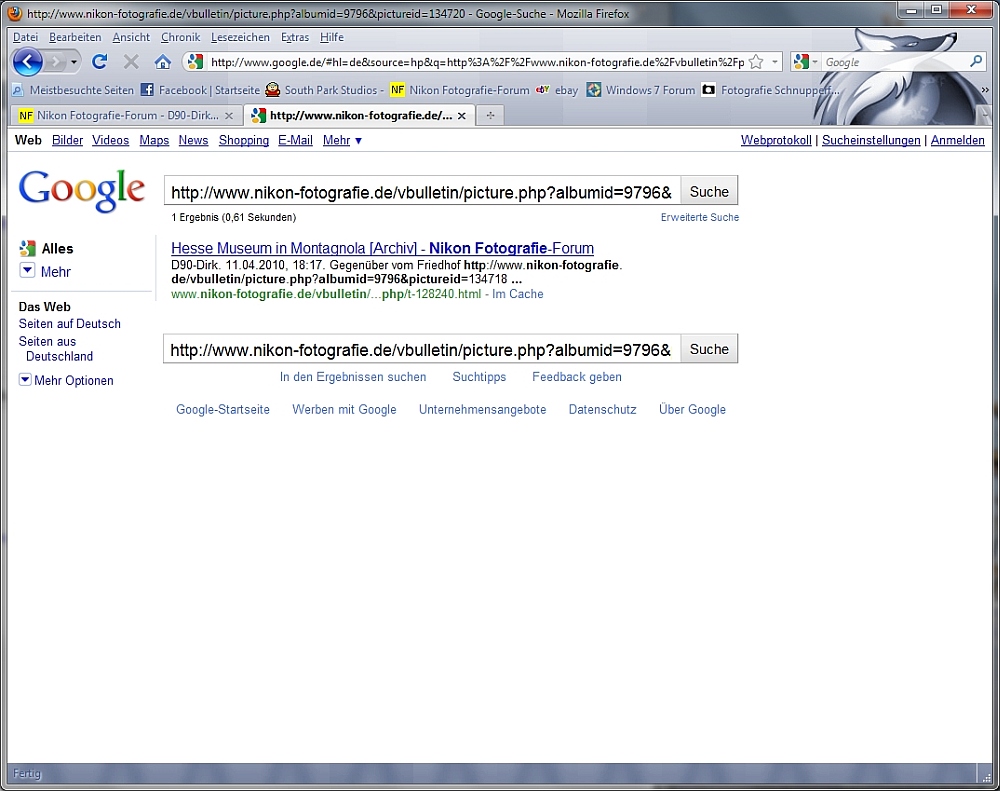Image resolution: width=1000 pixels, height=791 pixels.
Task: Go to Google Videos search
Action: [x=110, y=140]
